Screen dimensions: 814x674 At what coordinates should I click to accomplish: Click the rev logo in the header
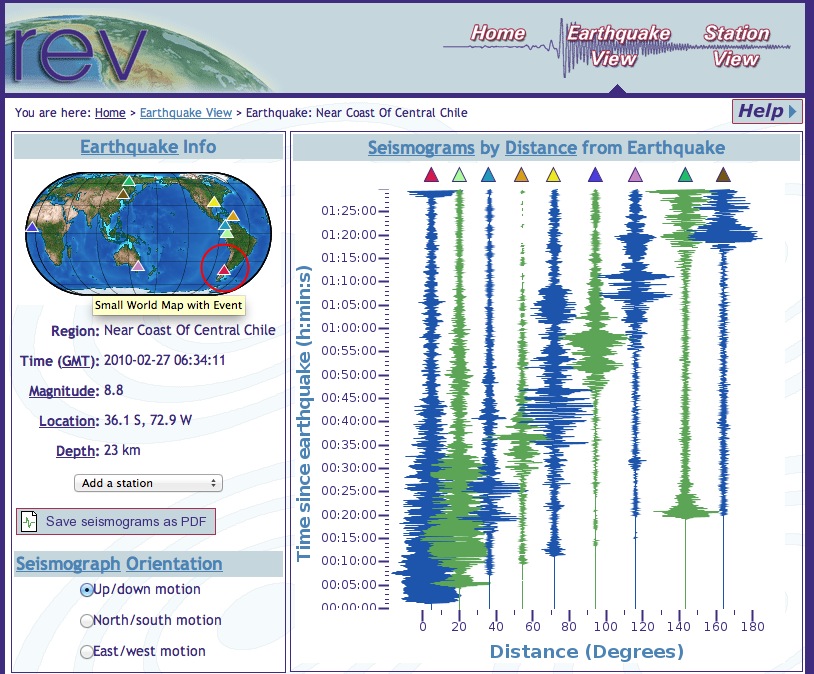(x=80, y=46)
